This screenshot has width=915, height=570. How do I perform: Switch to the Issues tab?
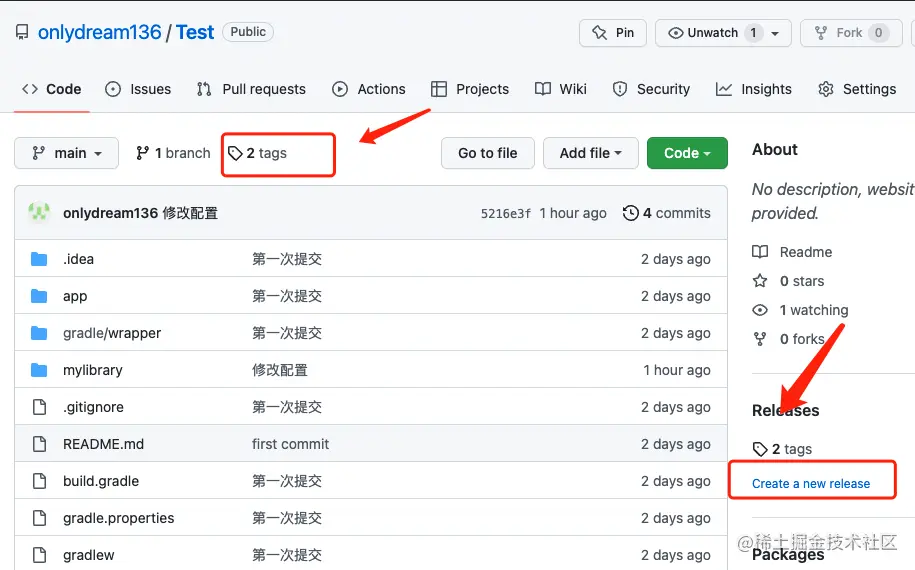[x=138, y=89]
